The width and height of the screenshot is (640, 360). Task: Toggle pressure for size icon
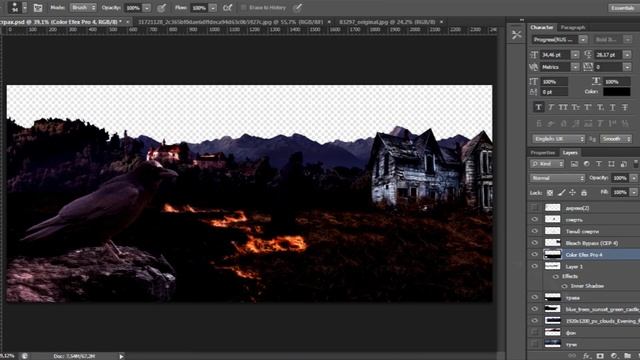(298, 8)
